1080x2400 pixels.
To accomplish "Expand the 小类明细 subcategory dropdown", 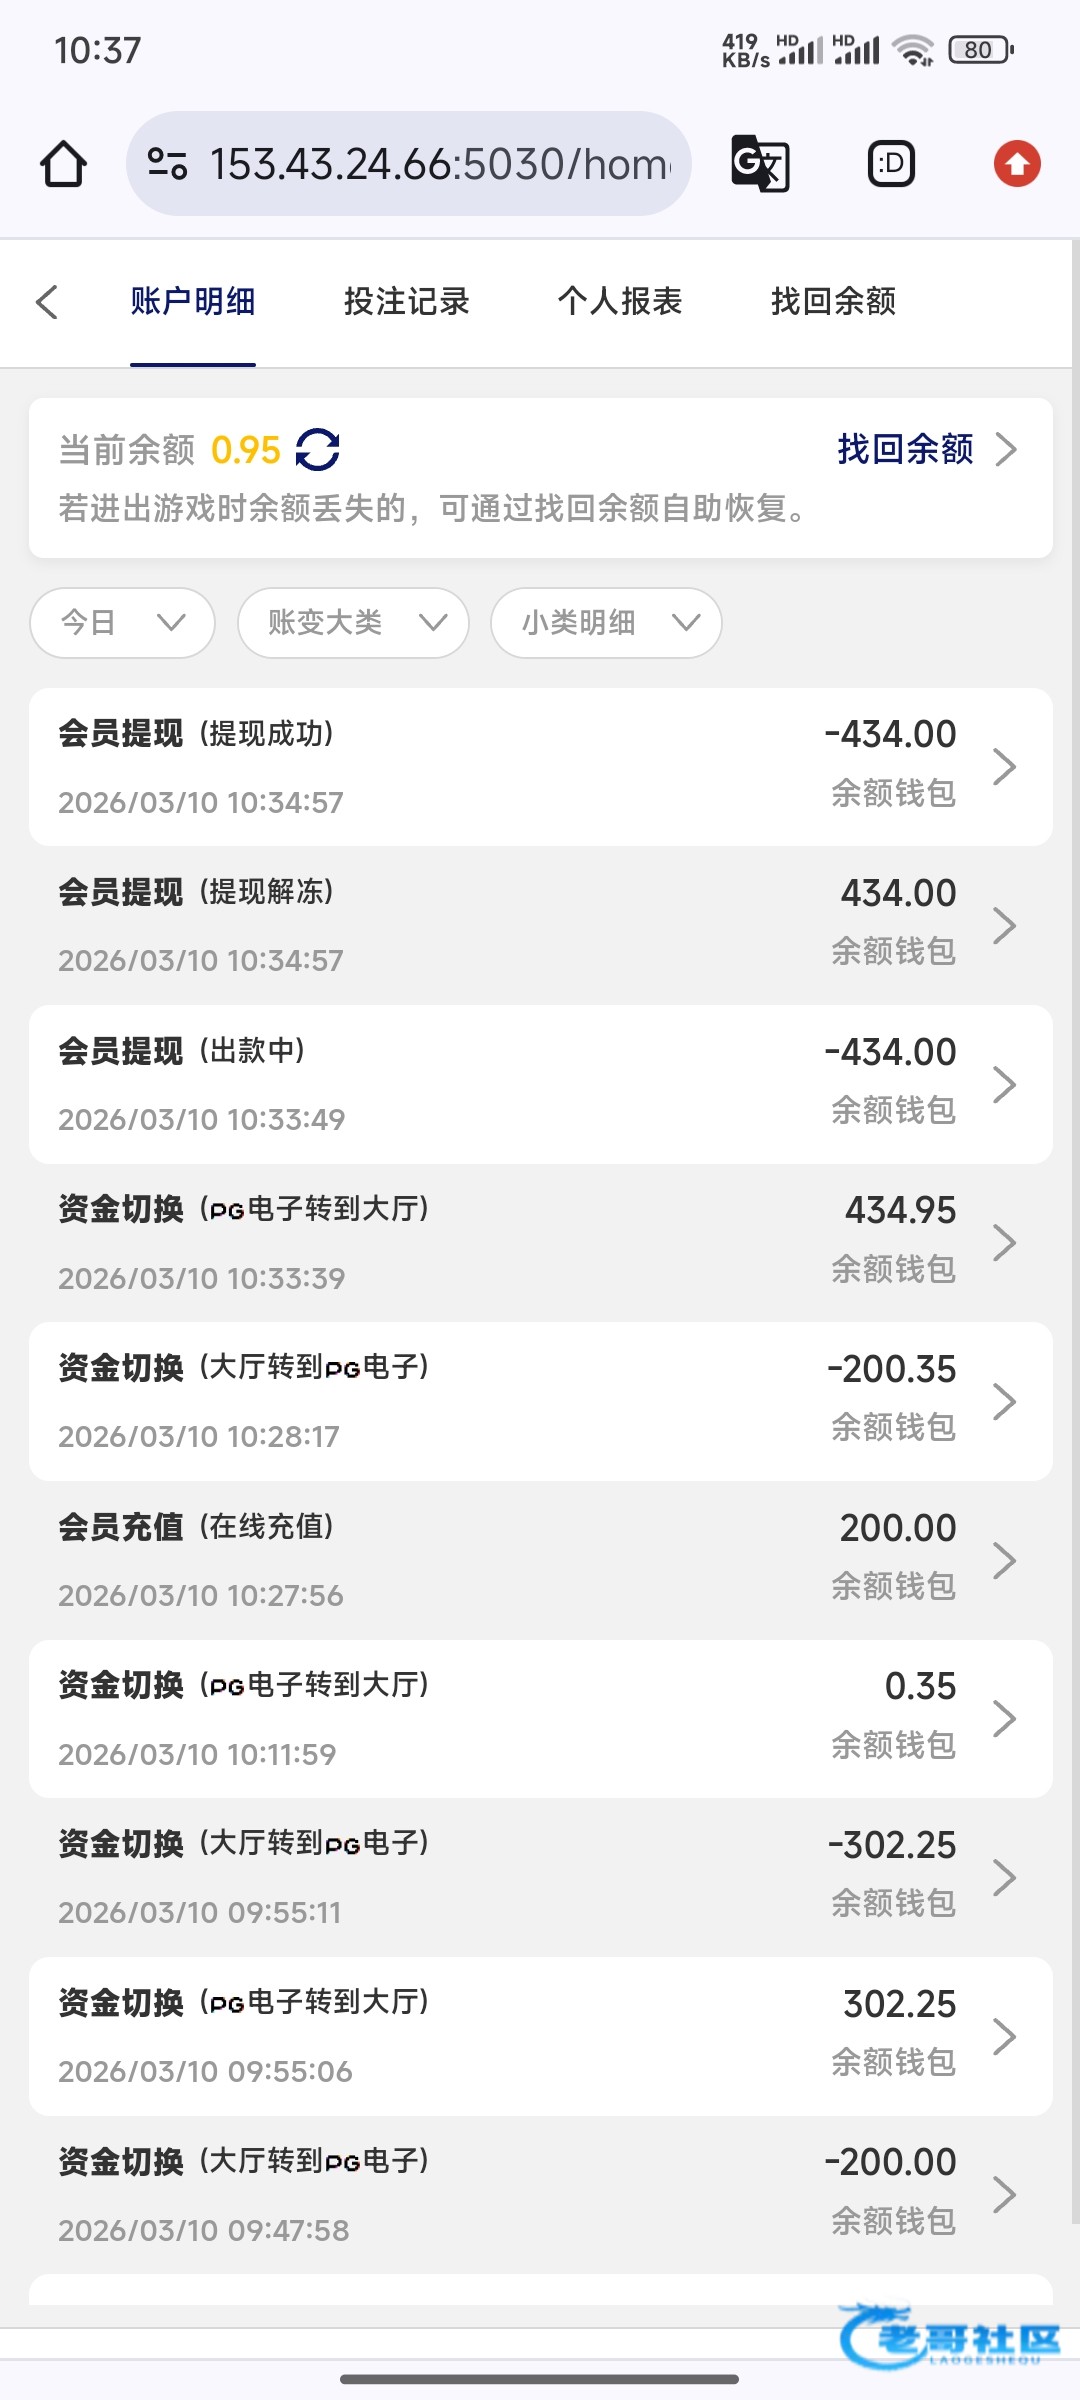I will [606, 623].
